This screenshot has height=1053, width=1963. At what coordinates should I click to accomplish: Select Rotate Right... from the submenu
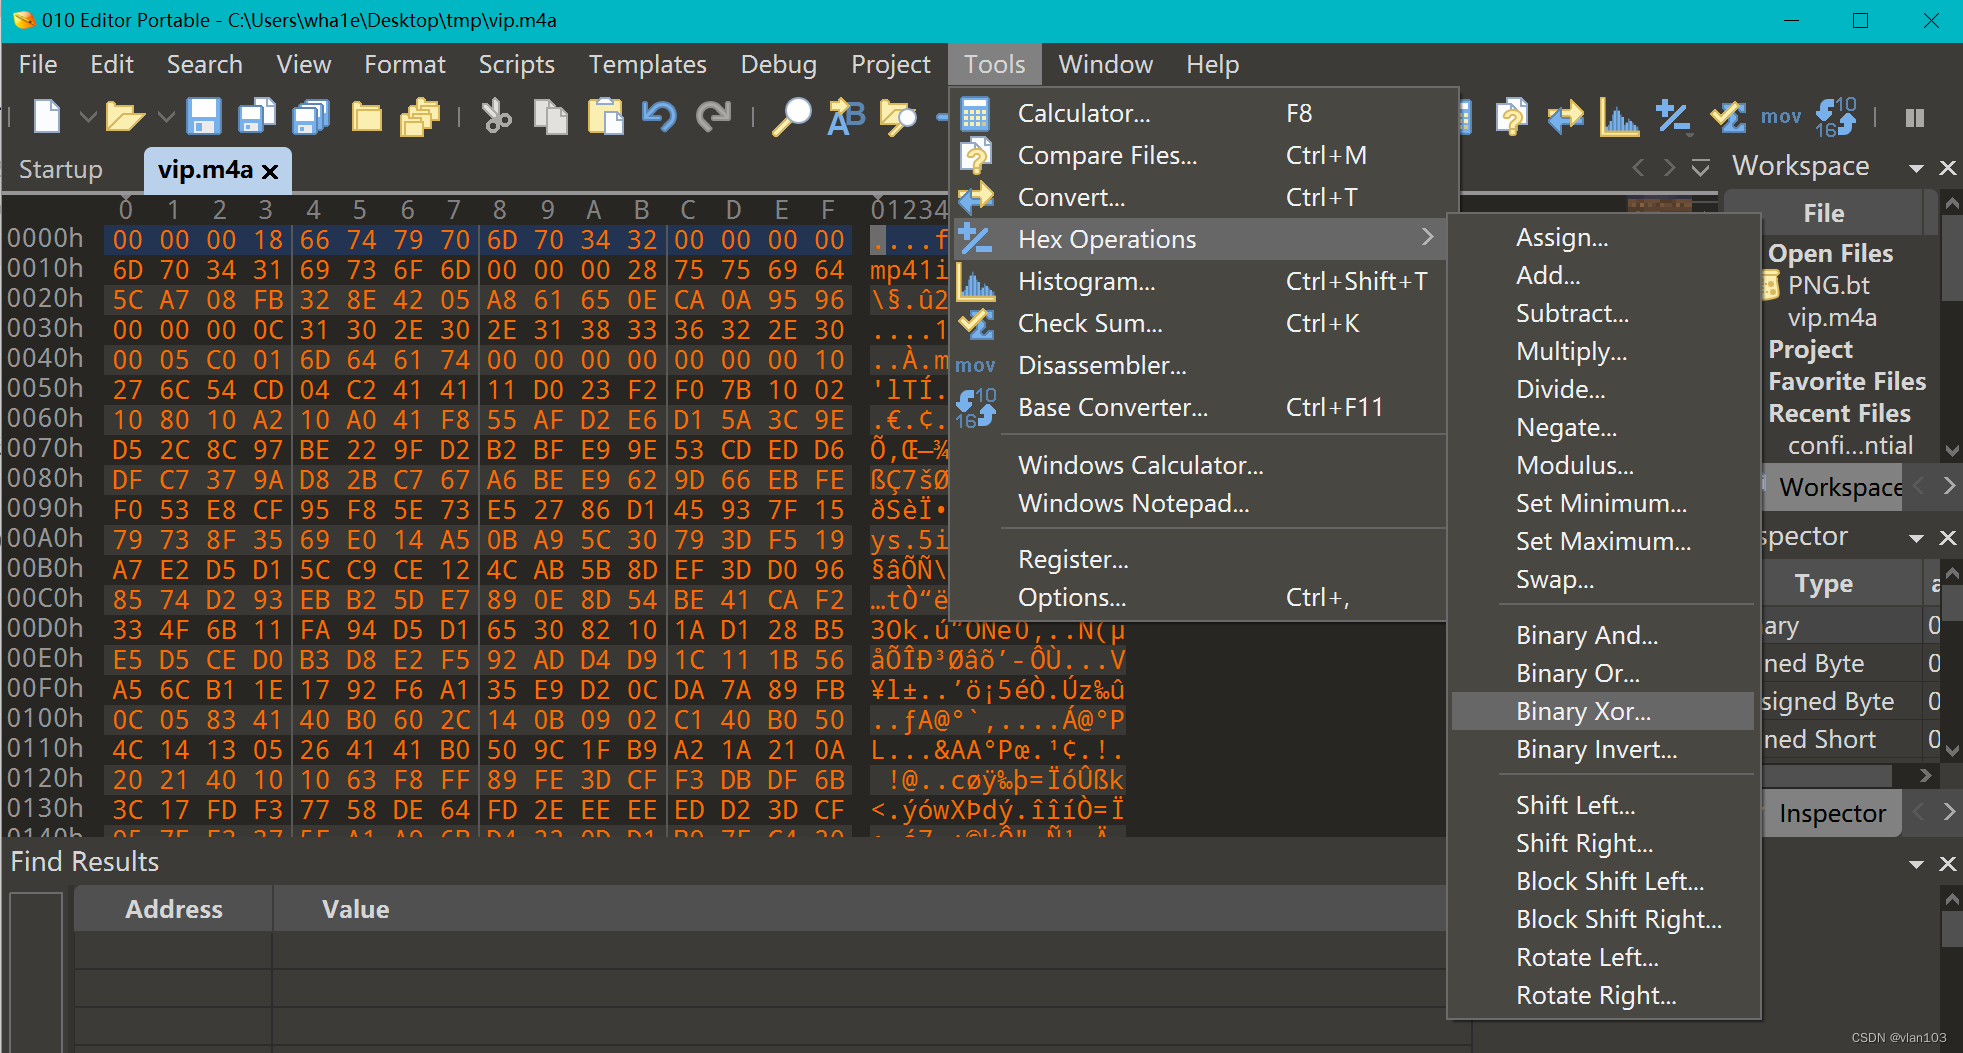click(x=1603, y=995)
